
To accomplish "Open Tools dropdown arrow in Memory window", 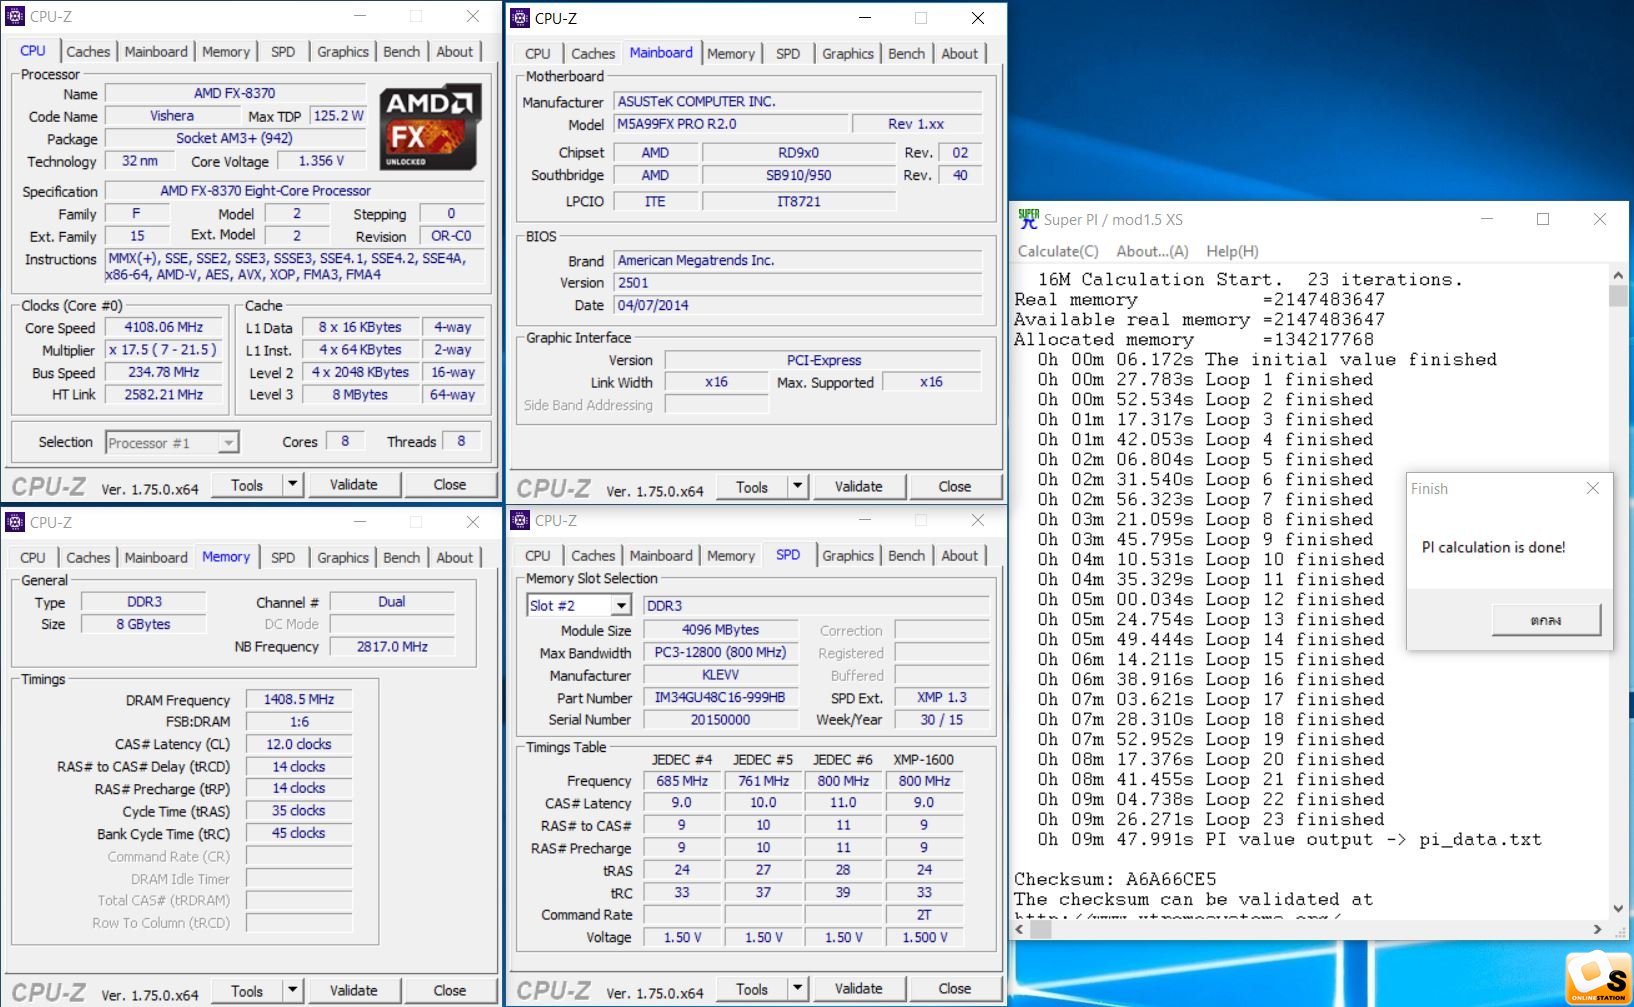I will [x=292, y=991].
